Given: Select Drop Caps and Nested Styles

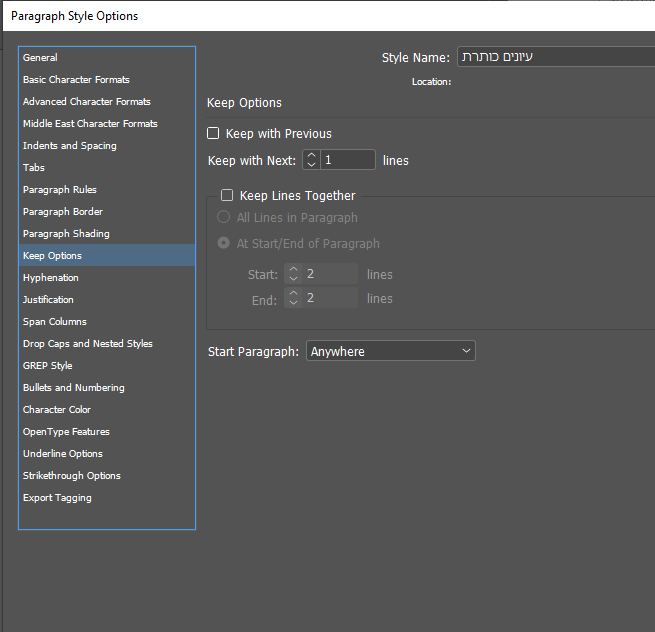Looking at the screenshot, I should click(x=88, y=344).
